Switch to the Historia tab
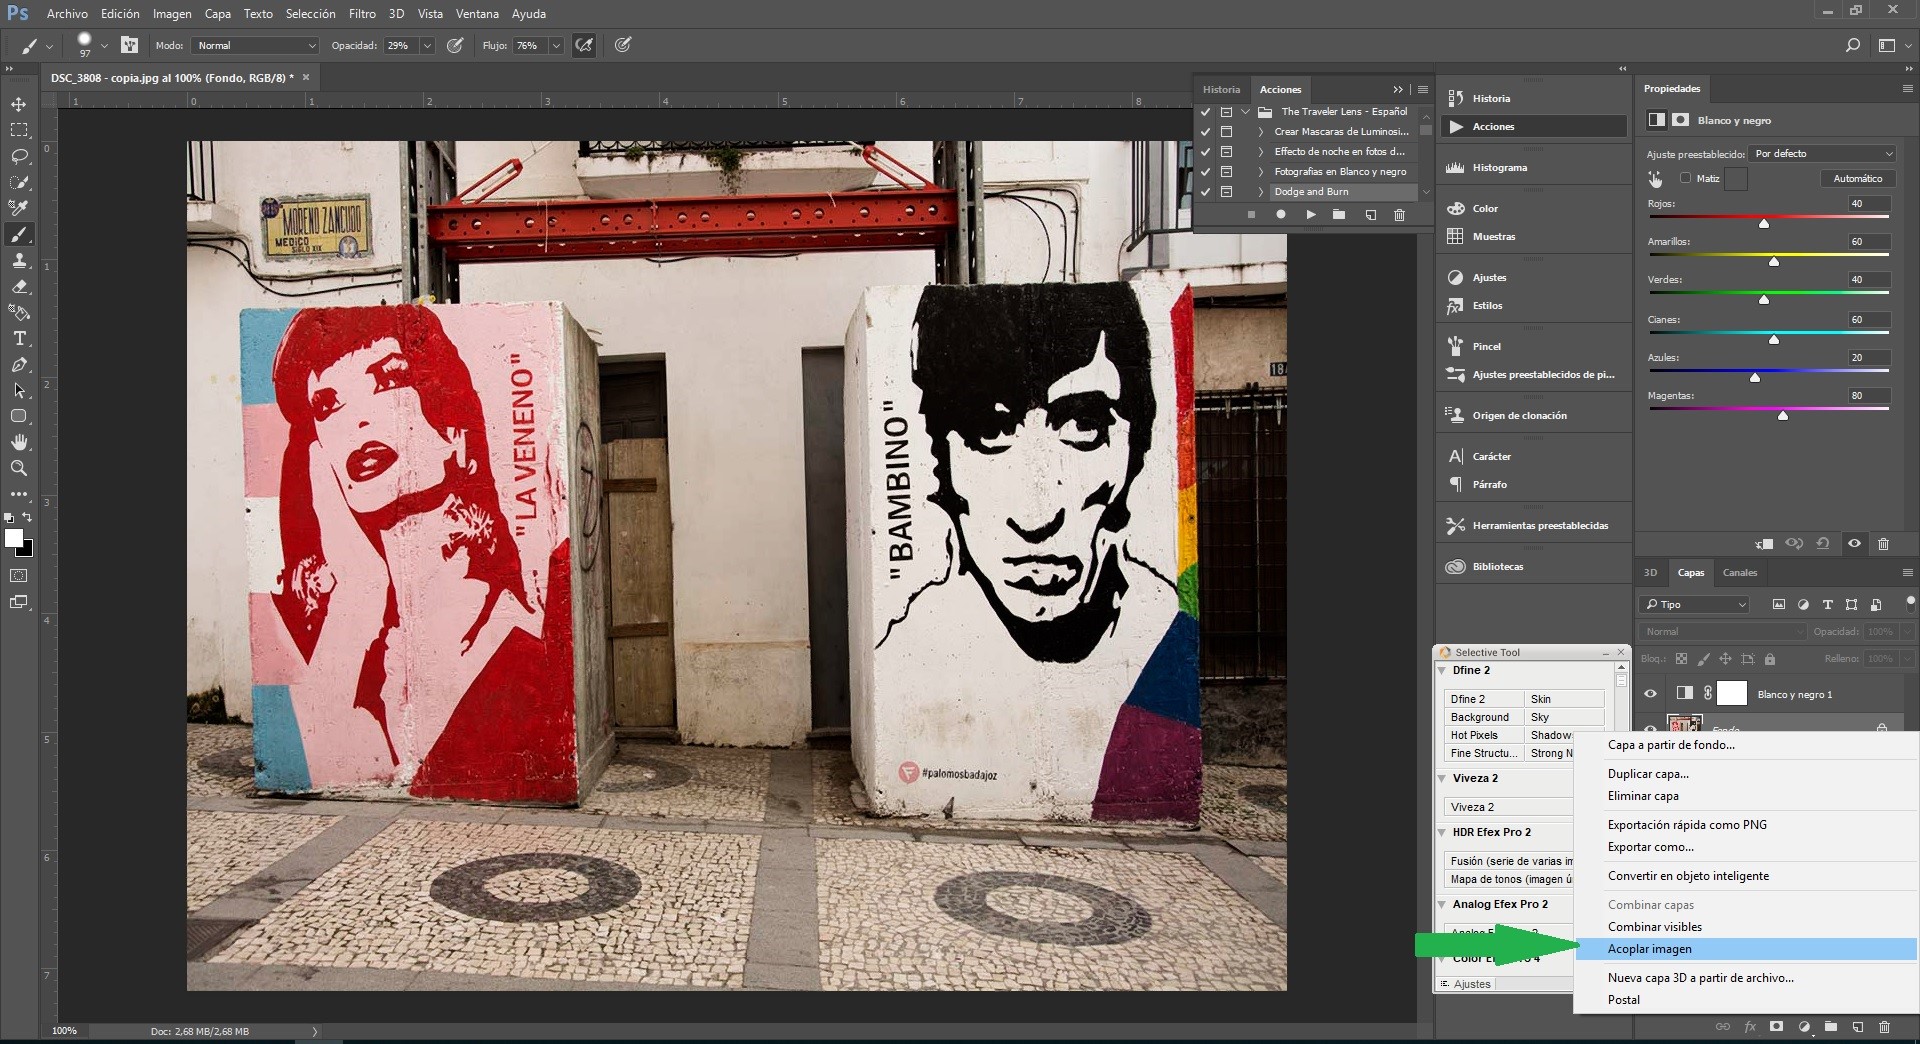This screenshot has width=1920, height=1044. (1221, 90)
